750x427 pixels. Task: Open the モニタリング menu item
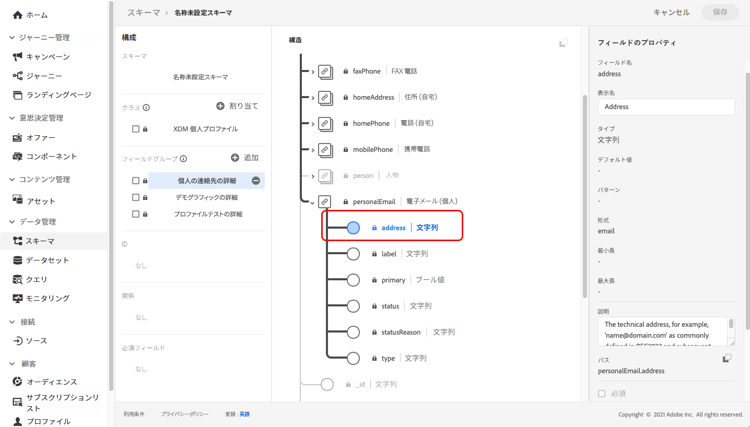coord(47,298)
